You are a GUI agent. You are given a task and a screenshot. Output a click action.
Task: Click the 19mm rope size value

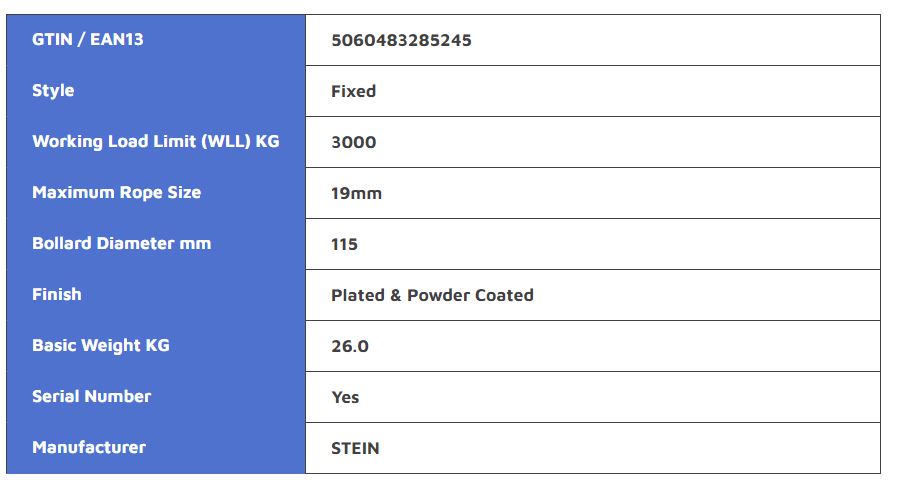(357, 193)
